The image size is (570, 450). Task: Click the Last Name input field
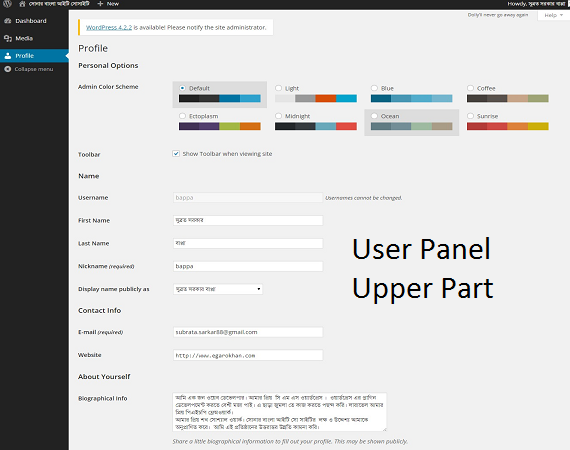click(248, 243)
